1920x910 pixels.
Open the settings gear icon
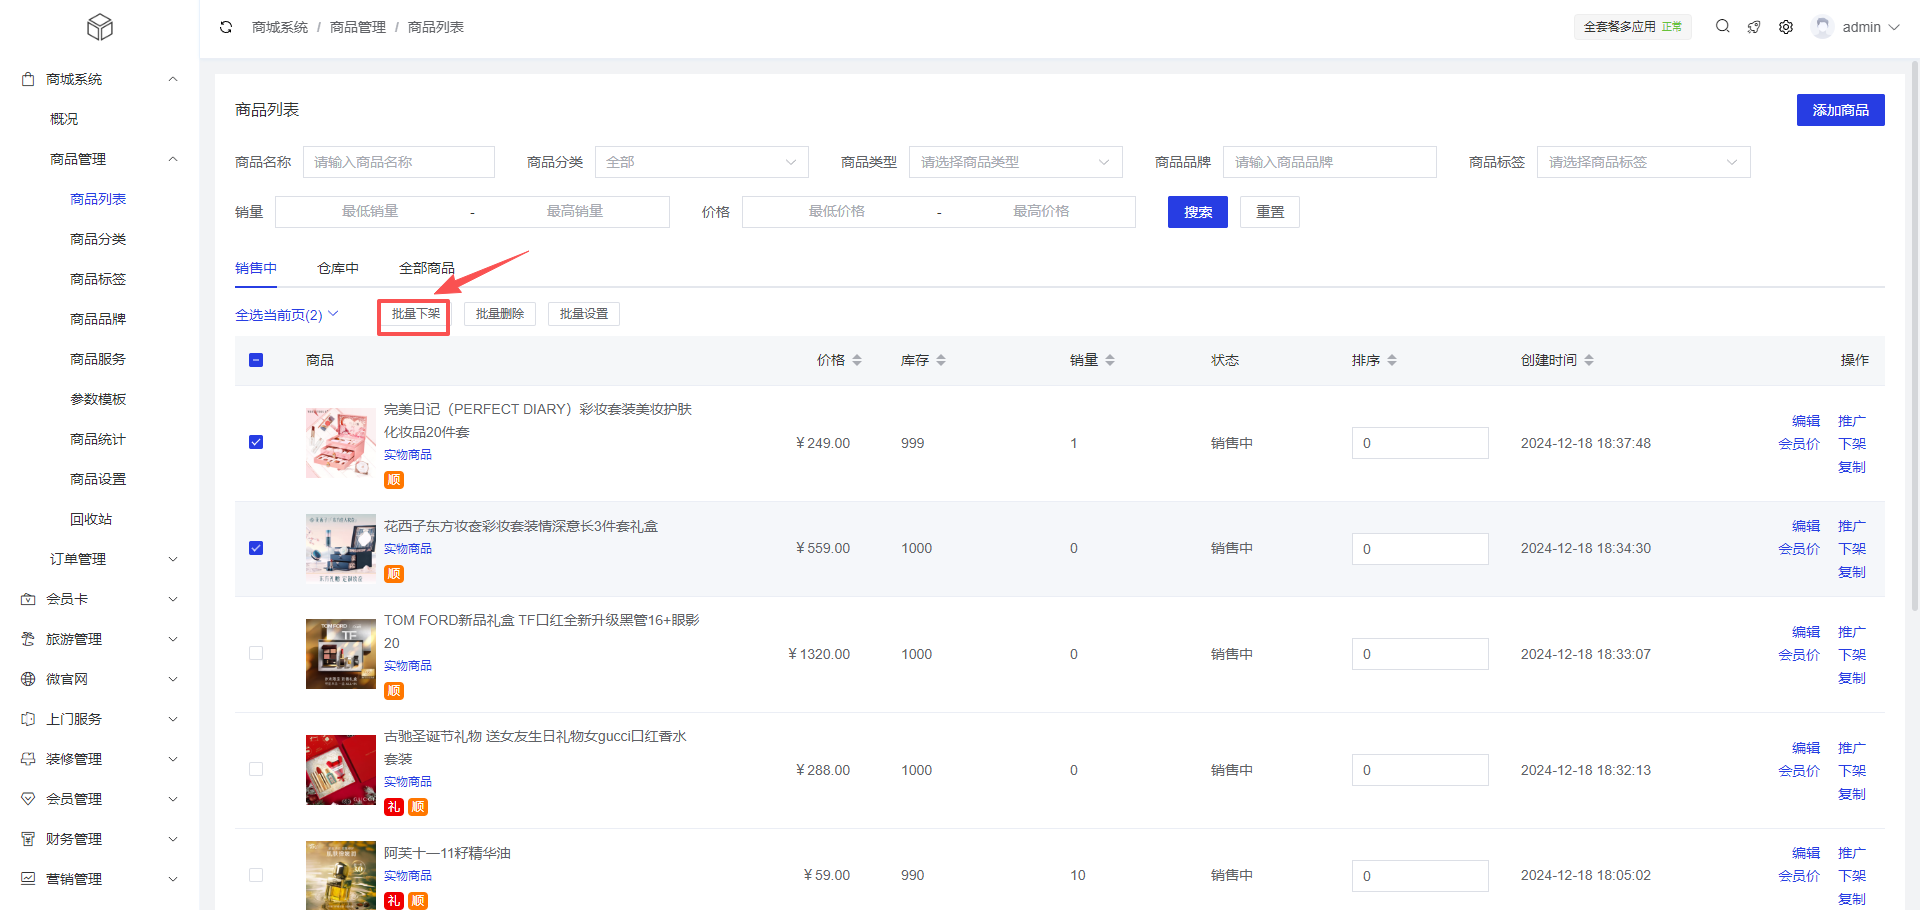click(x=1786, y=27)
